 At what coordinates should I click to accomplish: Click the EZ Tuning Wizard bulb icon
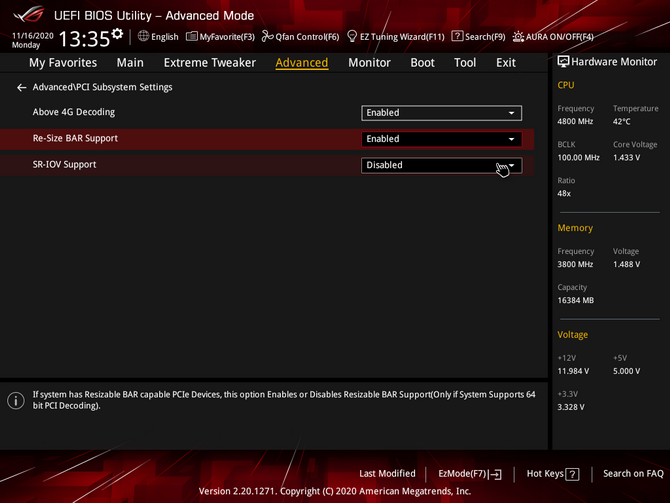(352, 36)
